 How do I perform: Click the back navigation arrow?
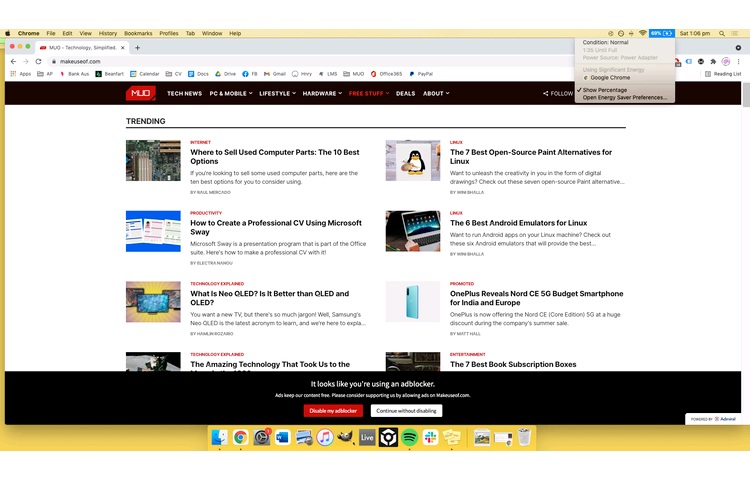coord(13,61)
